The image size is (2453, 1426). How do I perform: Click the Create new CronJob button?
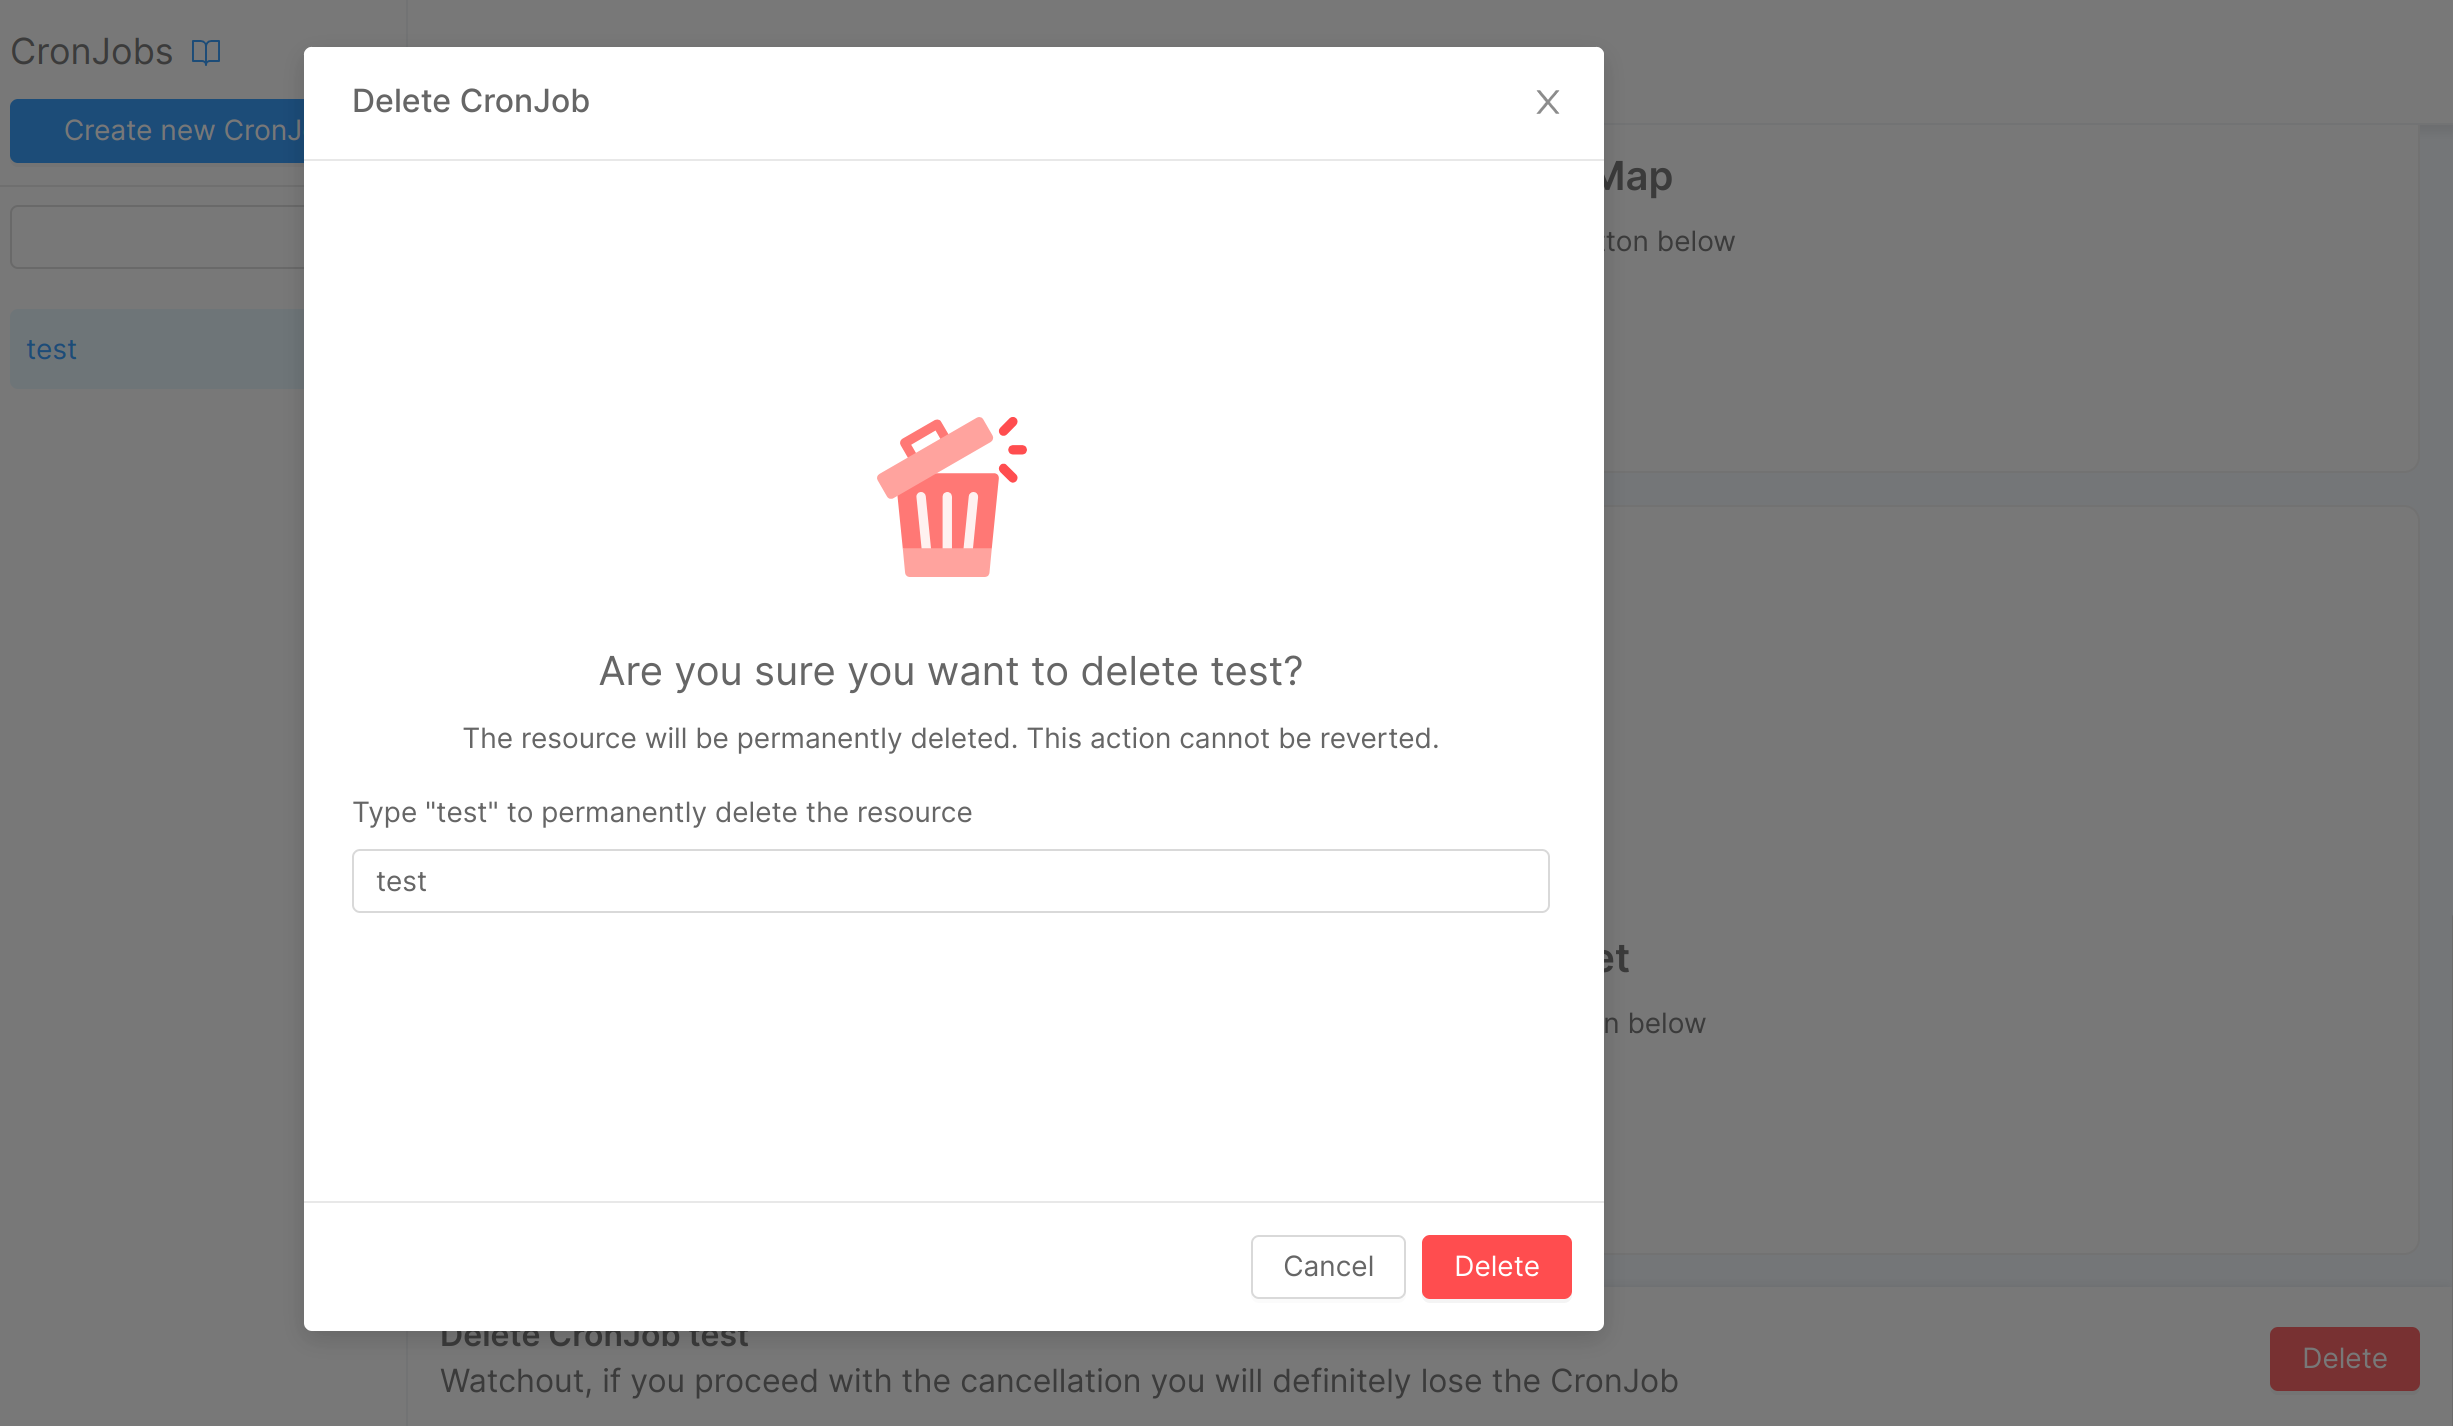point(158,130)
